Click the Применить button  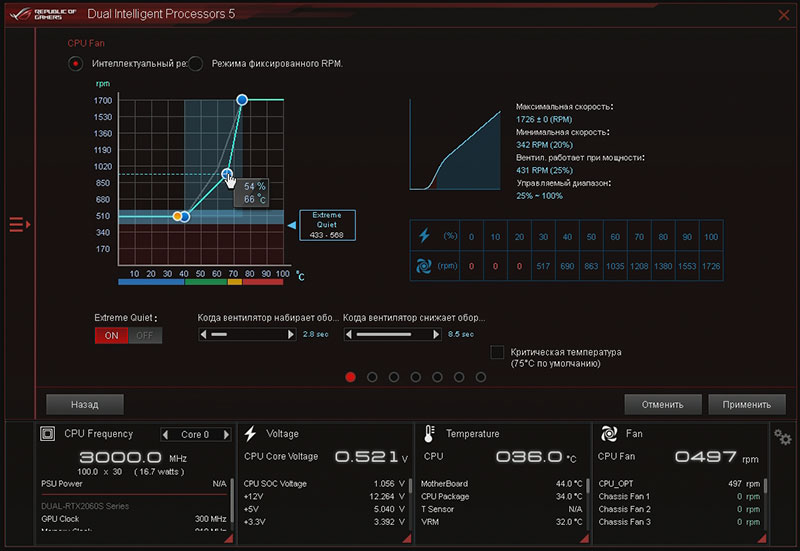[747, 405]
